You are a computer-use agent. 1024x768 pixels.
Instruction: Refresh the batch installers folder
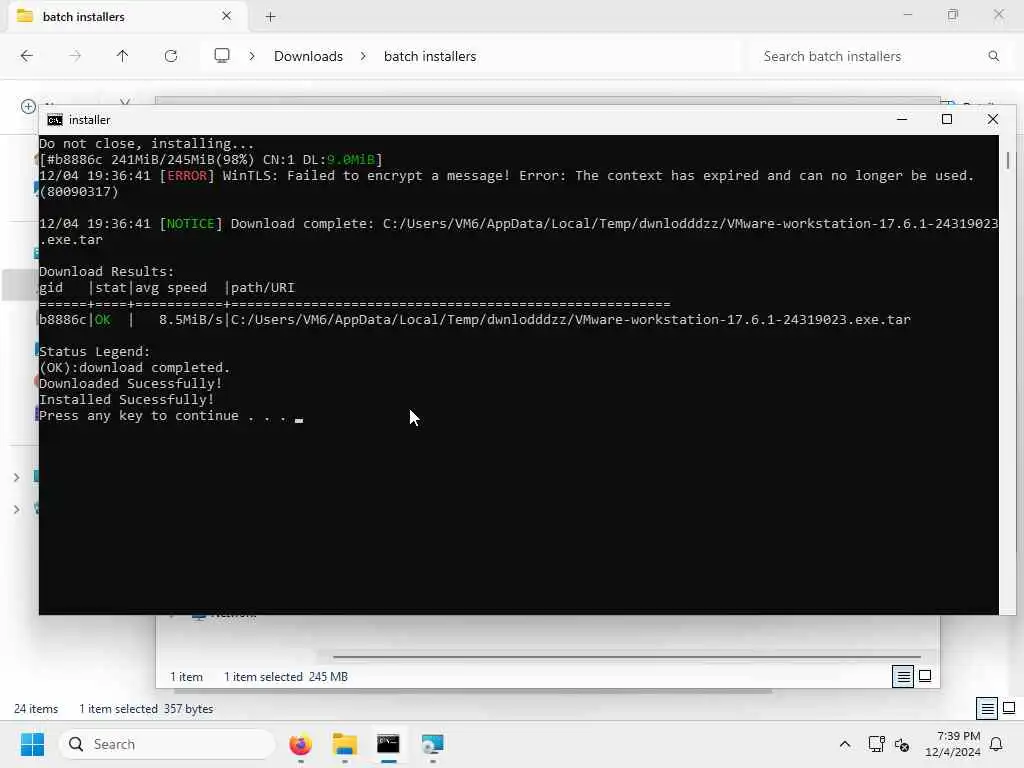tap(171, 56)
